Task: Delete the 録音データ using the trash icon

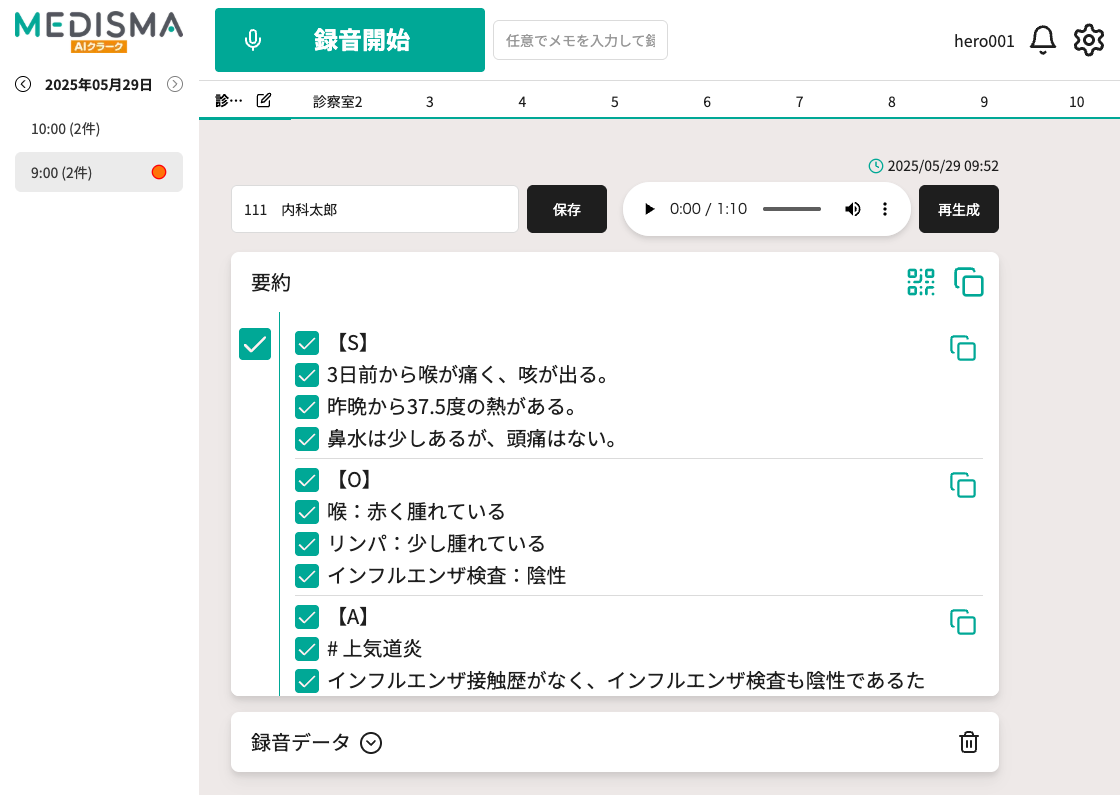Action: point(968,742)
